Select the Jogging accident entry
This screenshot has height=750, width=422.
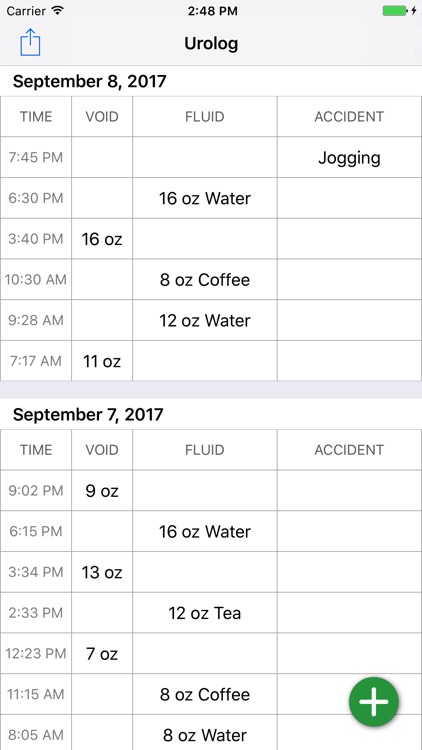[349, 157]
